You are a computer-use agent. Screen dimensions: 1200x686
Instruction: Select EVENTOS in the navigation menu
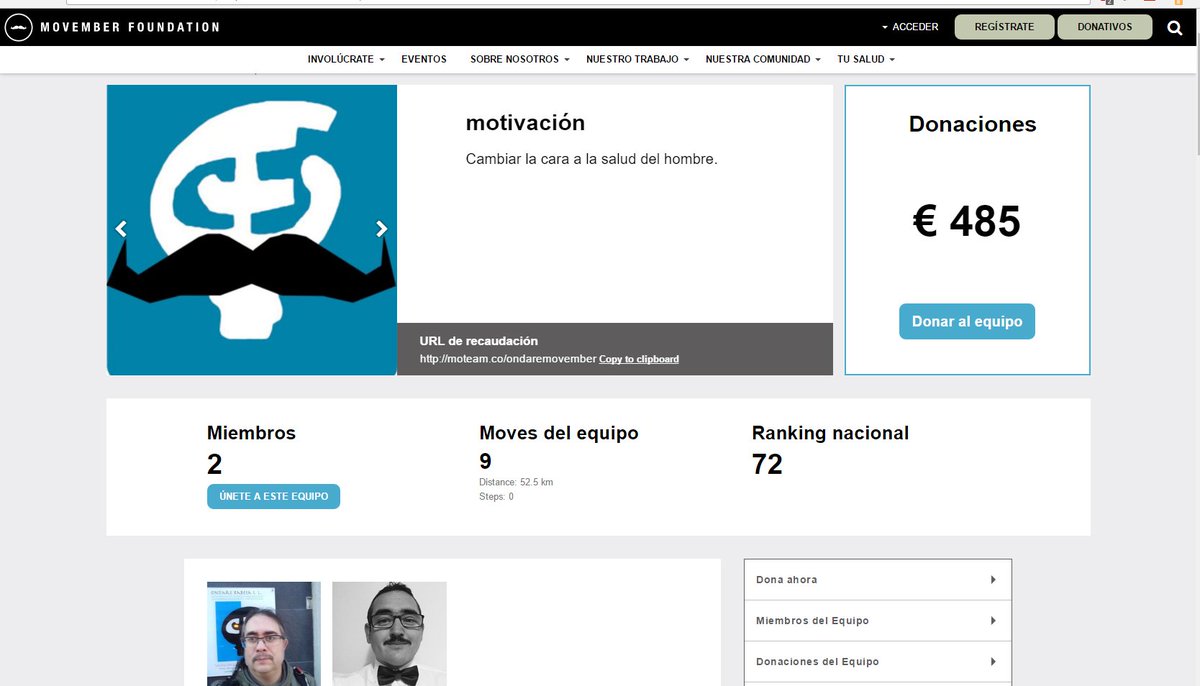(x=424, y=59)
